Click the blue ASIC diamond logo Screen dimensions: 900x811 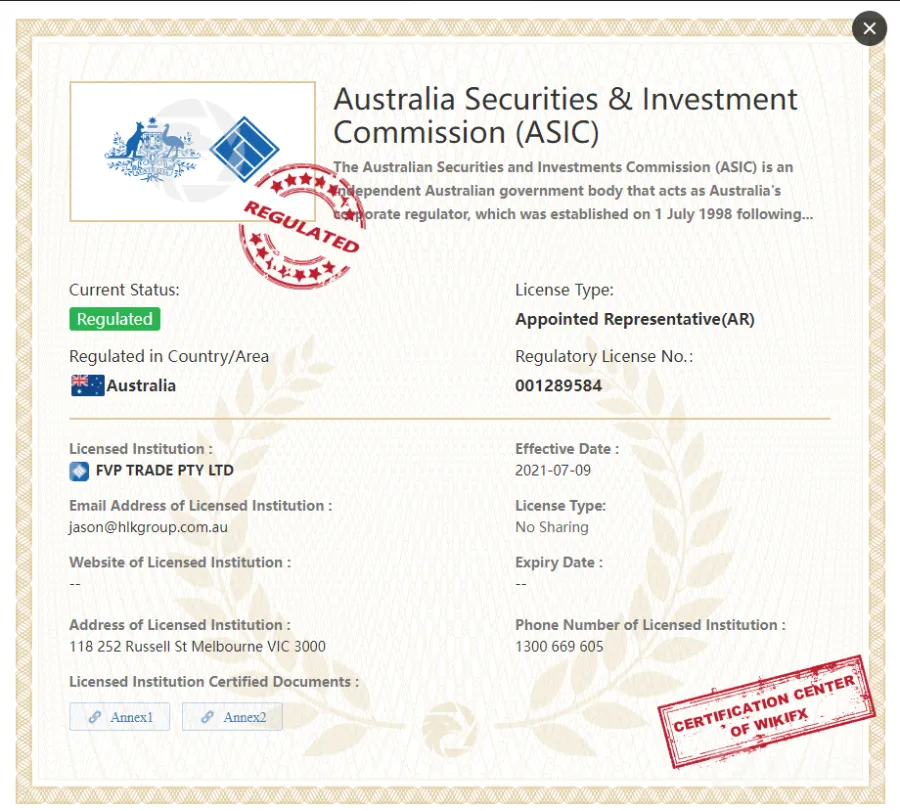(245, 149)
